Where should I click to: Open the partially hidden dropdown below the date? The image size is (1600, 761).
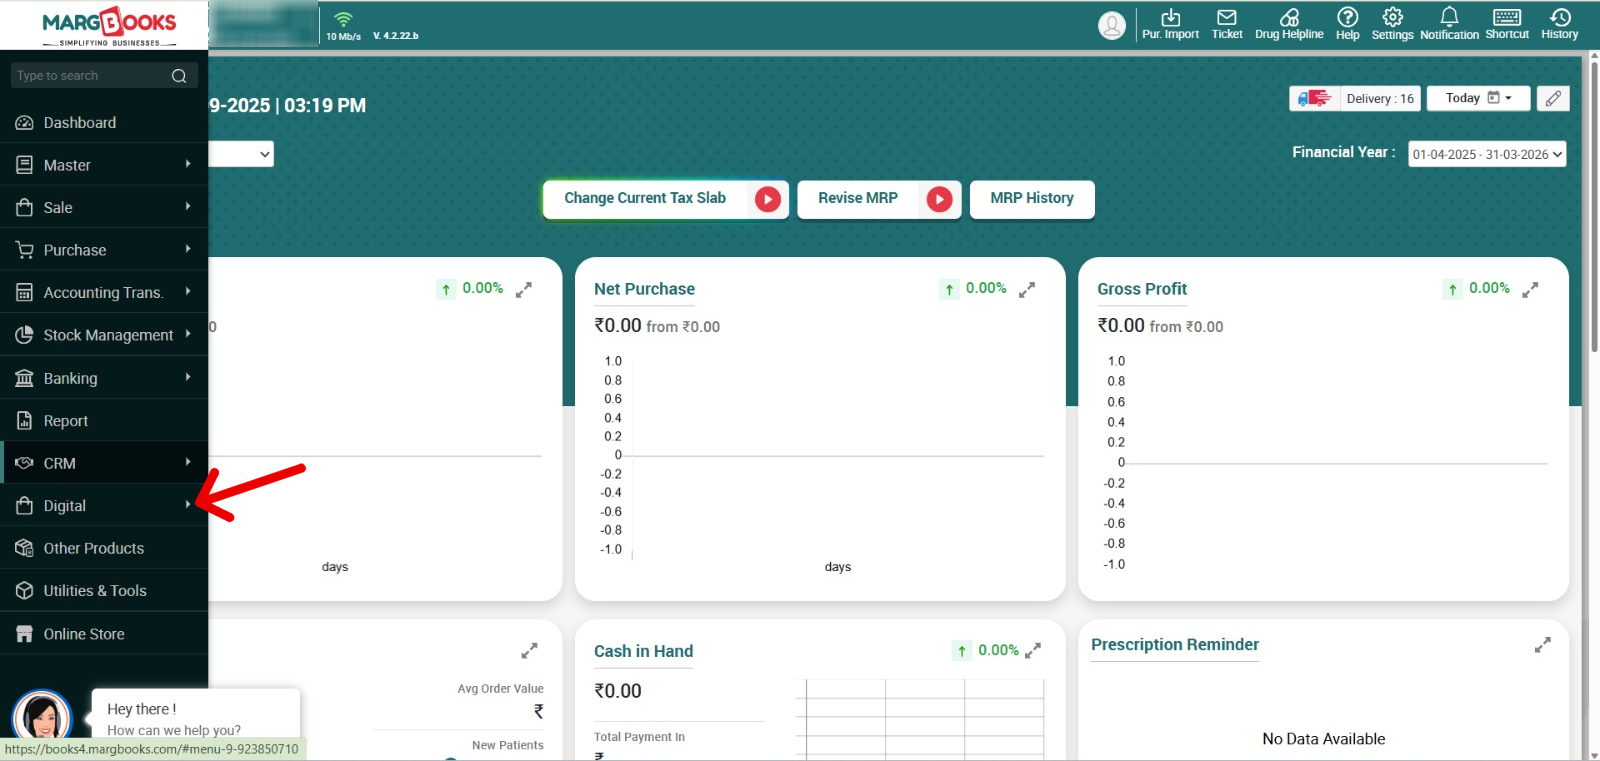[x=241, y=154]
